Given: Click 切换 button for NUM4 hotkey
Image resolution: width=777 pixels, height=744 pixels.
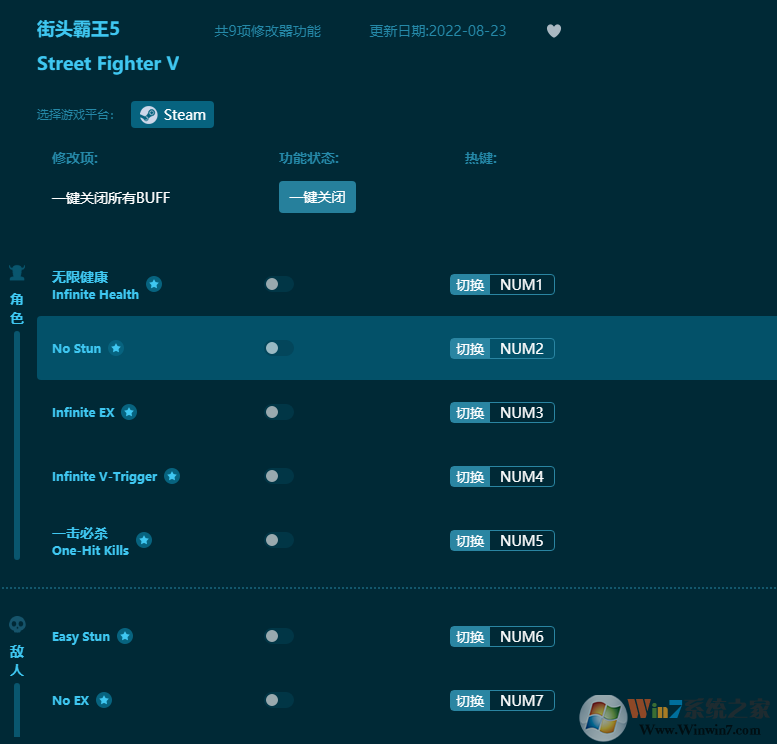Looking at the screenshot, I should point(470,476).
